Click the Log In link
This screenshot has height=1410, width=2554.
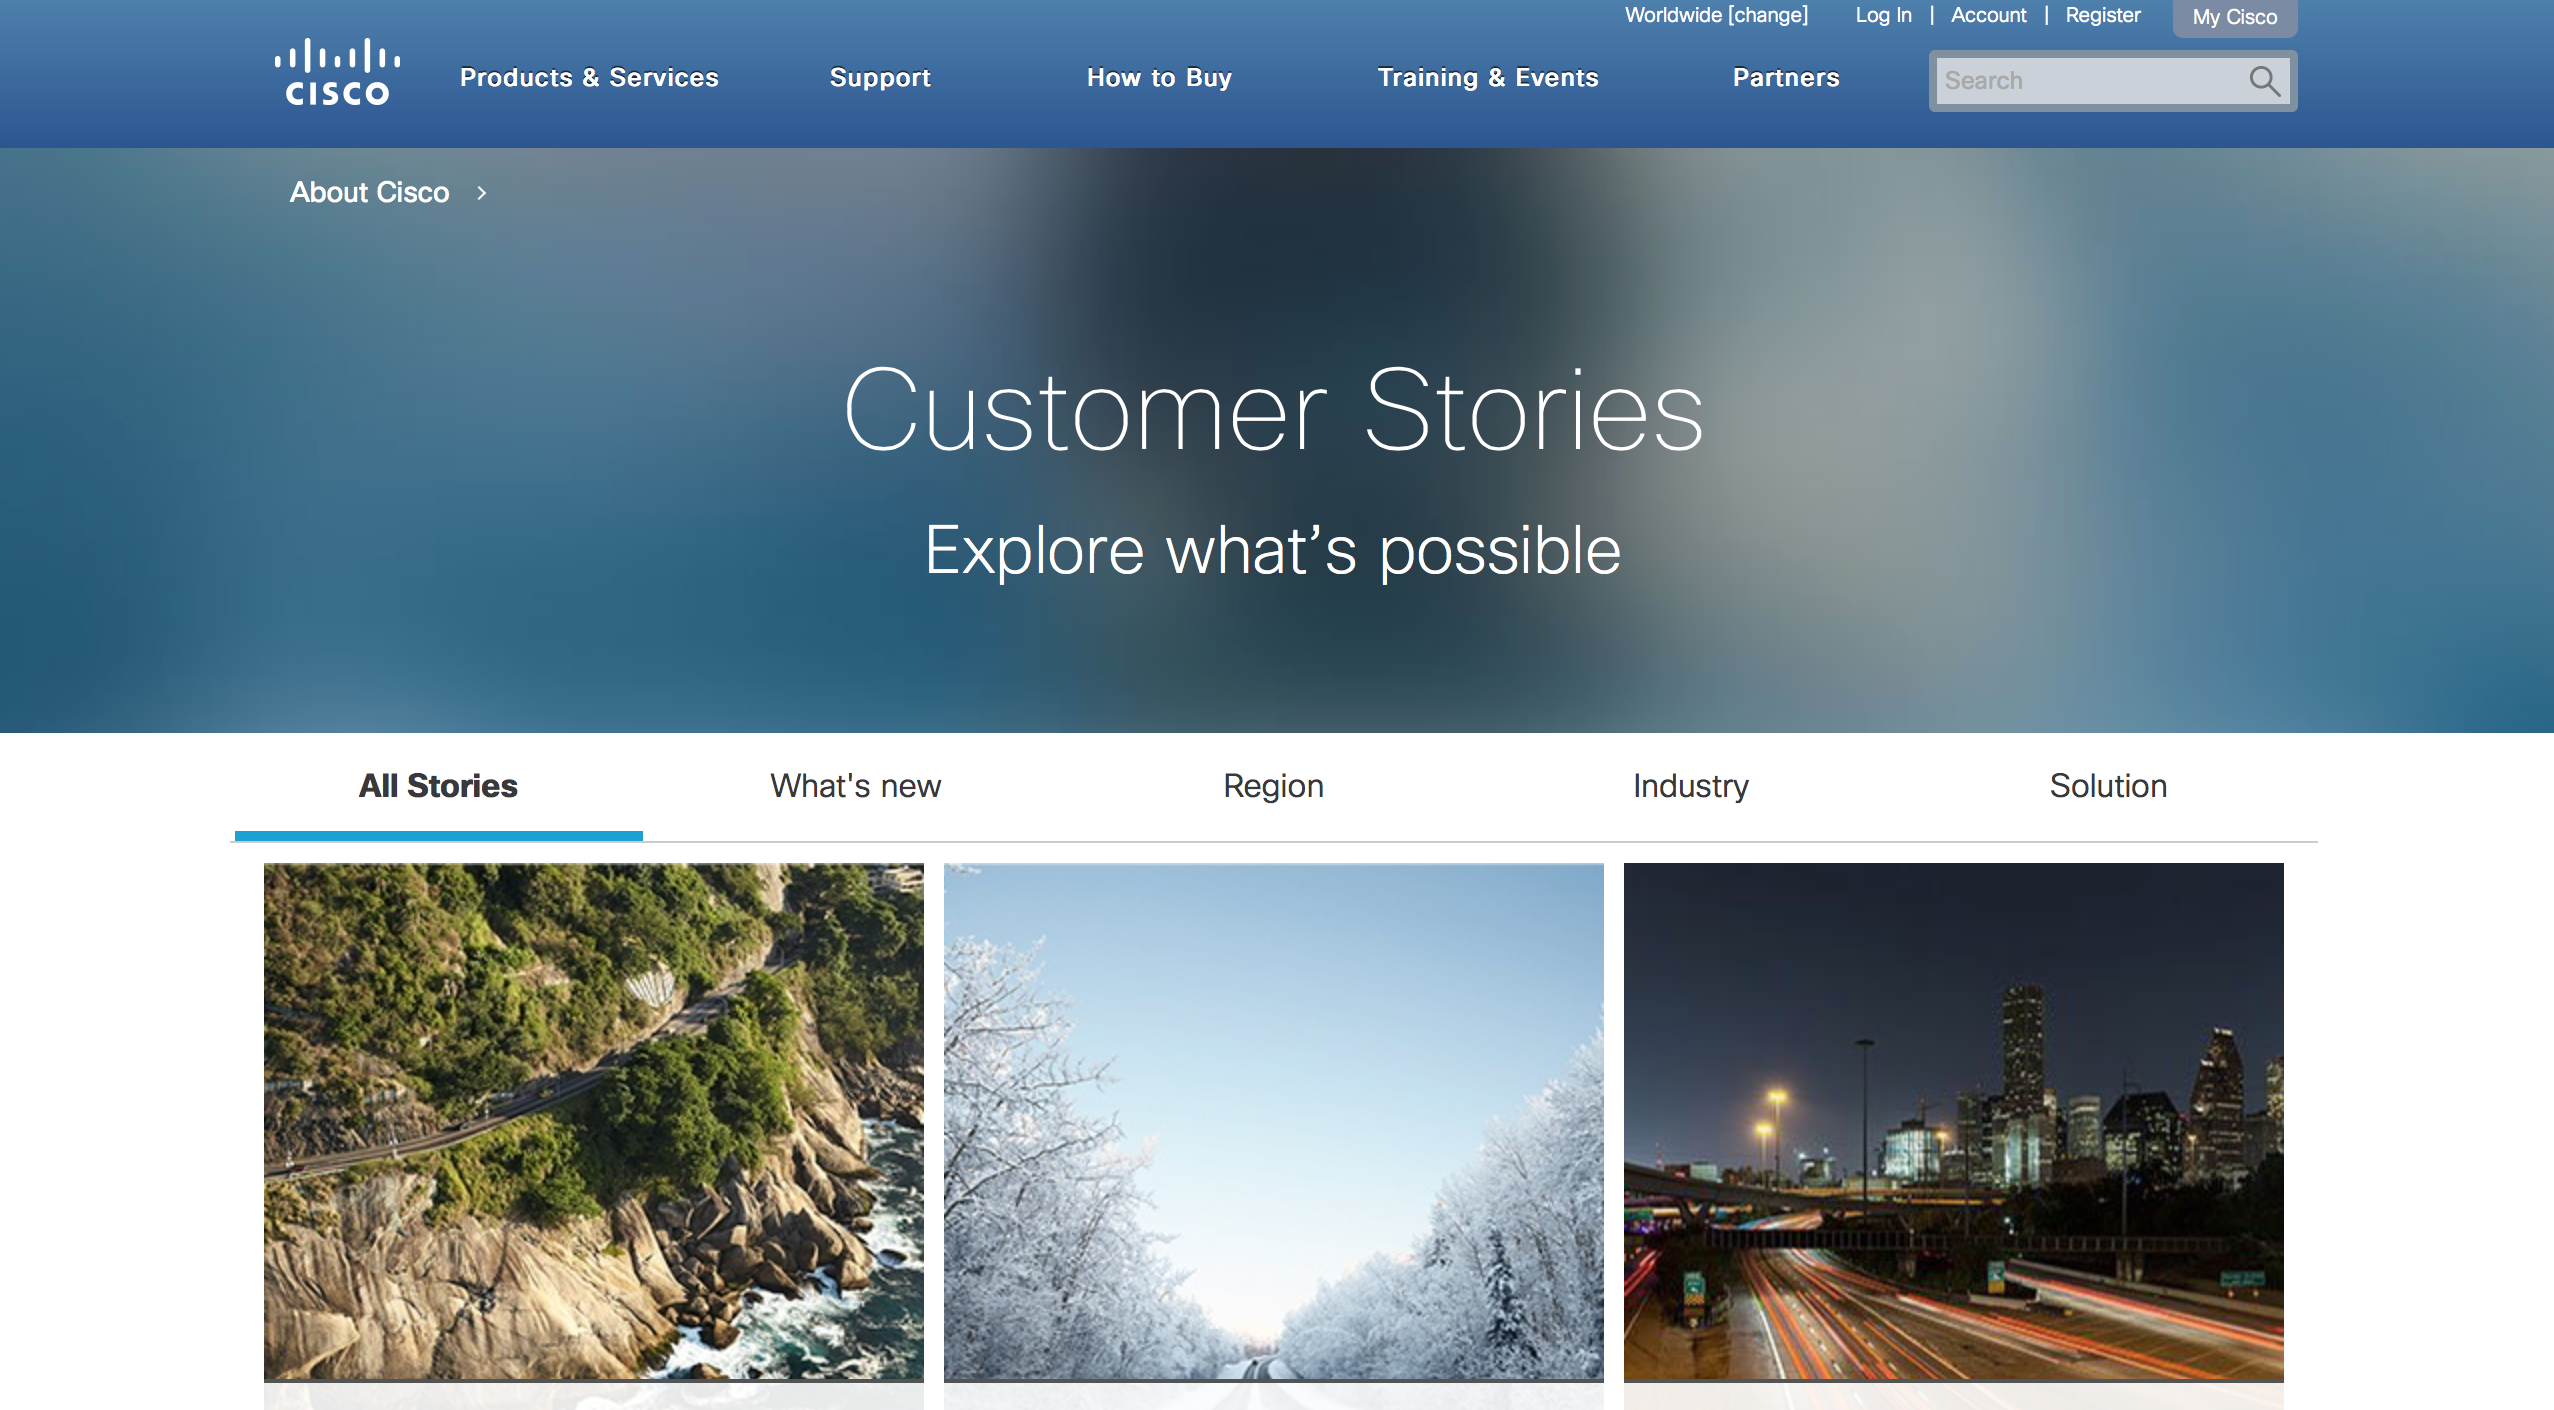pyautogui.click(x=1883, y=15)
